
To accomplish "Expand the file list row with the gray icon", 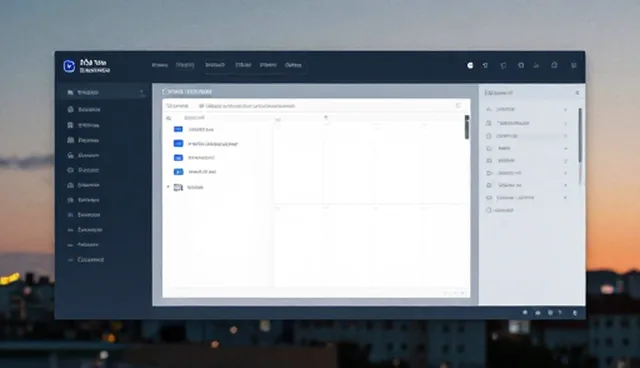I will 168,187.
